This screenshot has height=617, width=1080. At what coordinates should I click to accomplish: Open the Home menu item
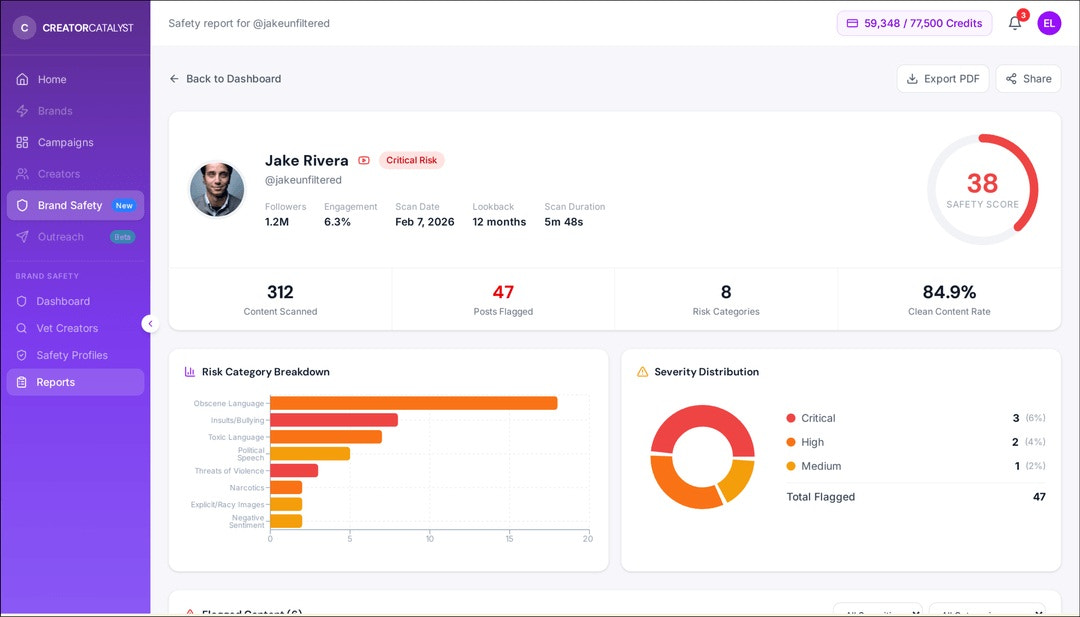[75, 79]
